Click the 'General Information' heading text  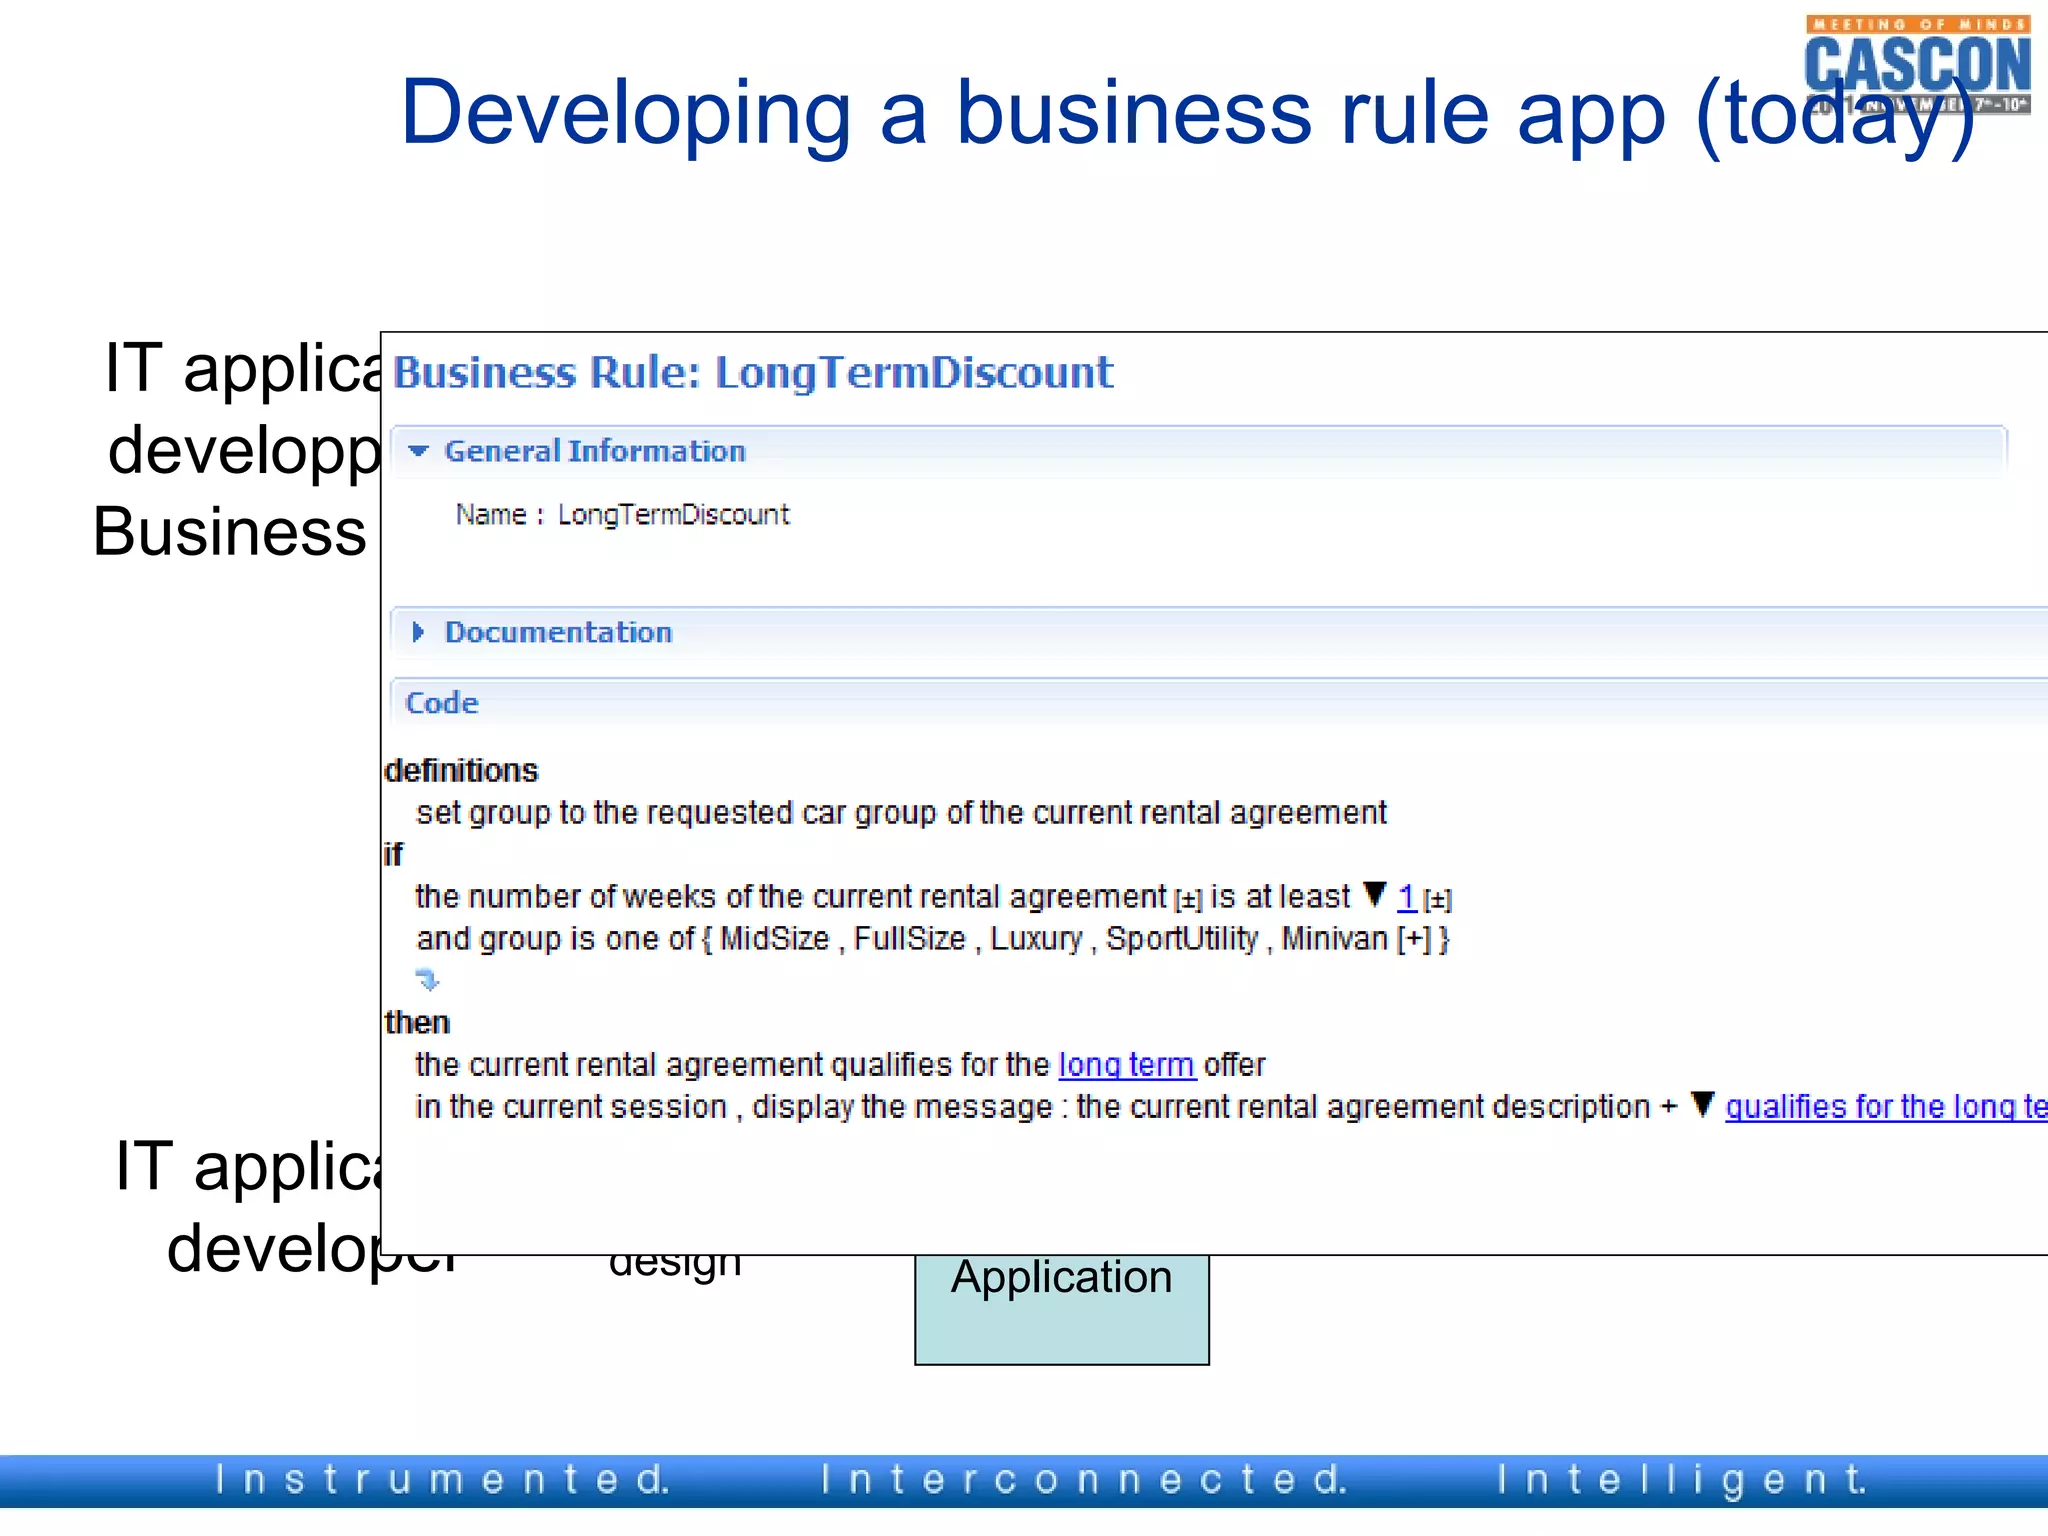pyautogui.click(x=595, y=451)
